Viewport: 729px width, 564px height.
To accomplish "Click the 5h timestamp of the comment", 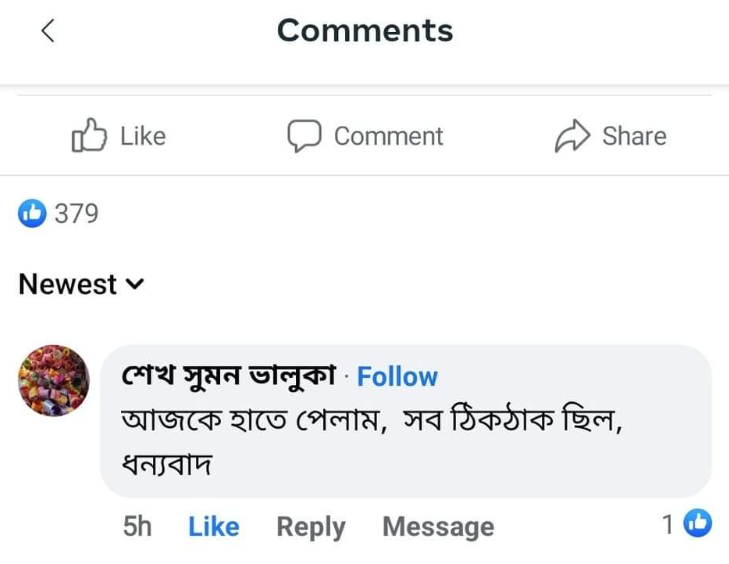I will coord(137,527).
